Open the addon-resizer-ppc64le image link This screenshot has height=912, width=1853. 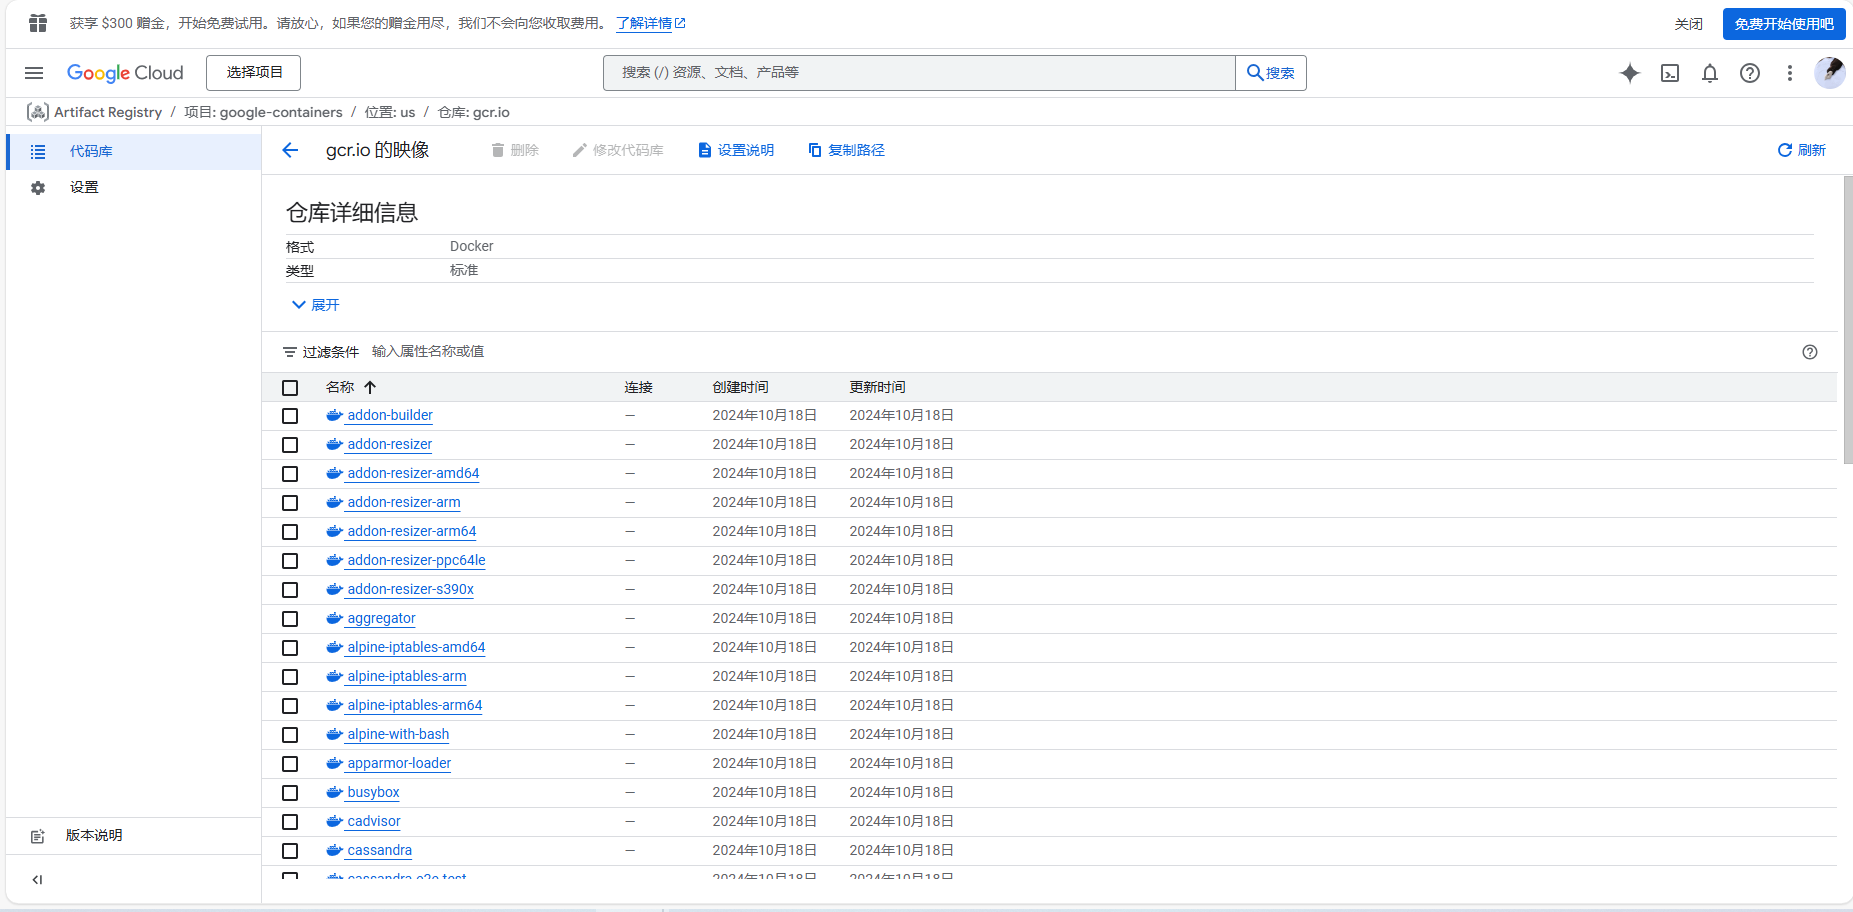click(x=416, y=560)
